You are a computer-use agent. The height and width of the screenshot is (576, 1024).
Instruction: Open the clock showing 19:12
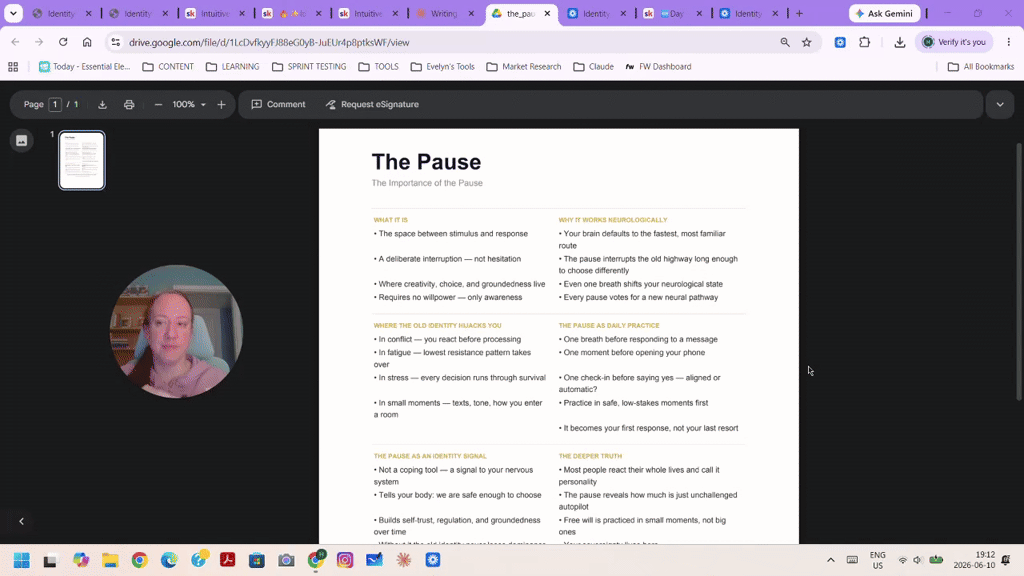pos(974,560)
